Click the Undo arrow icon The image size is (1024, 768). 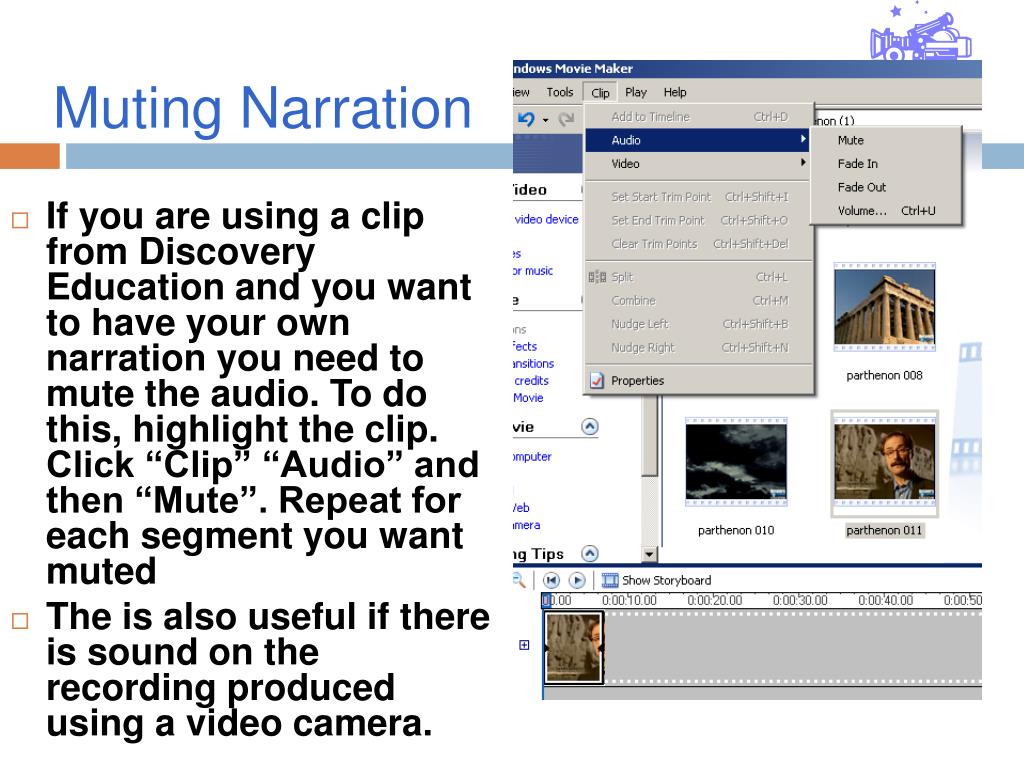coord(526,119)
